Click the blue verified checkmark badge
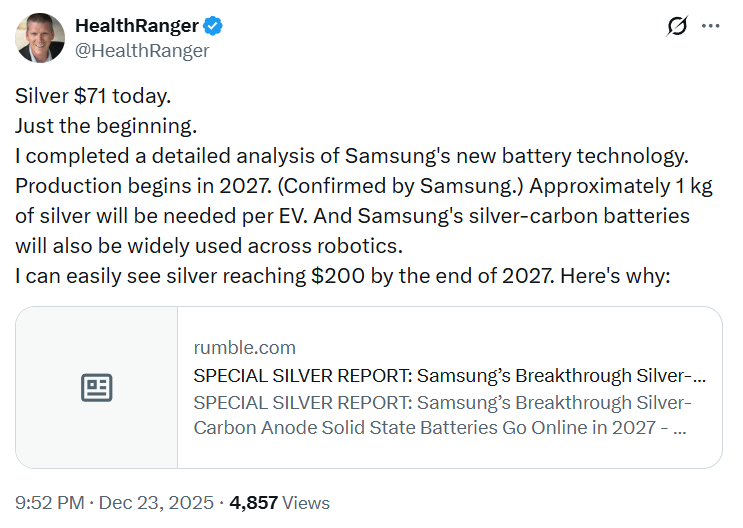The height and width of the screenshot is (528, 743). click(215, 27)
